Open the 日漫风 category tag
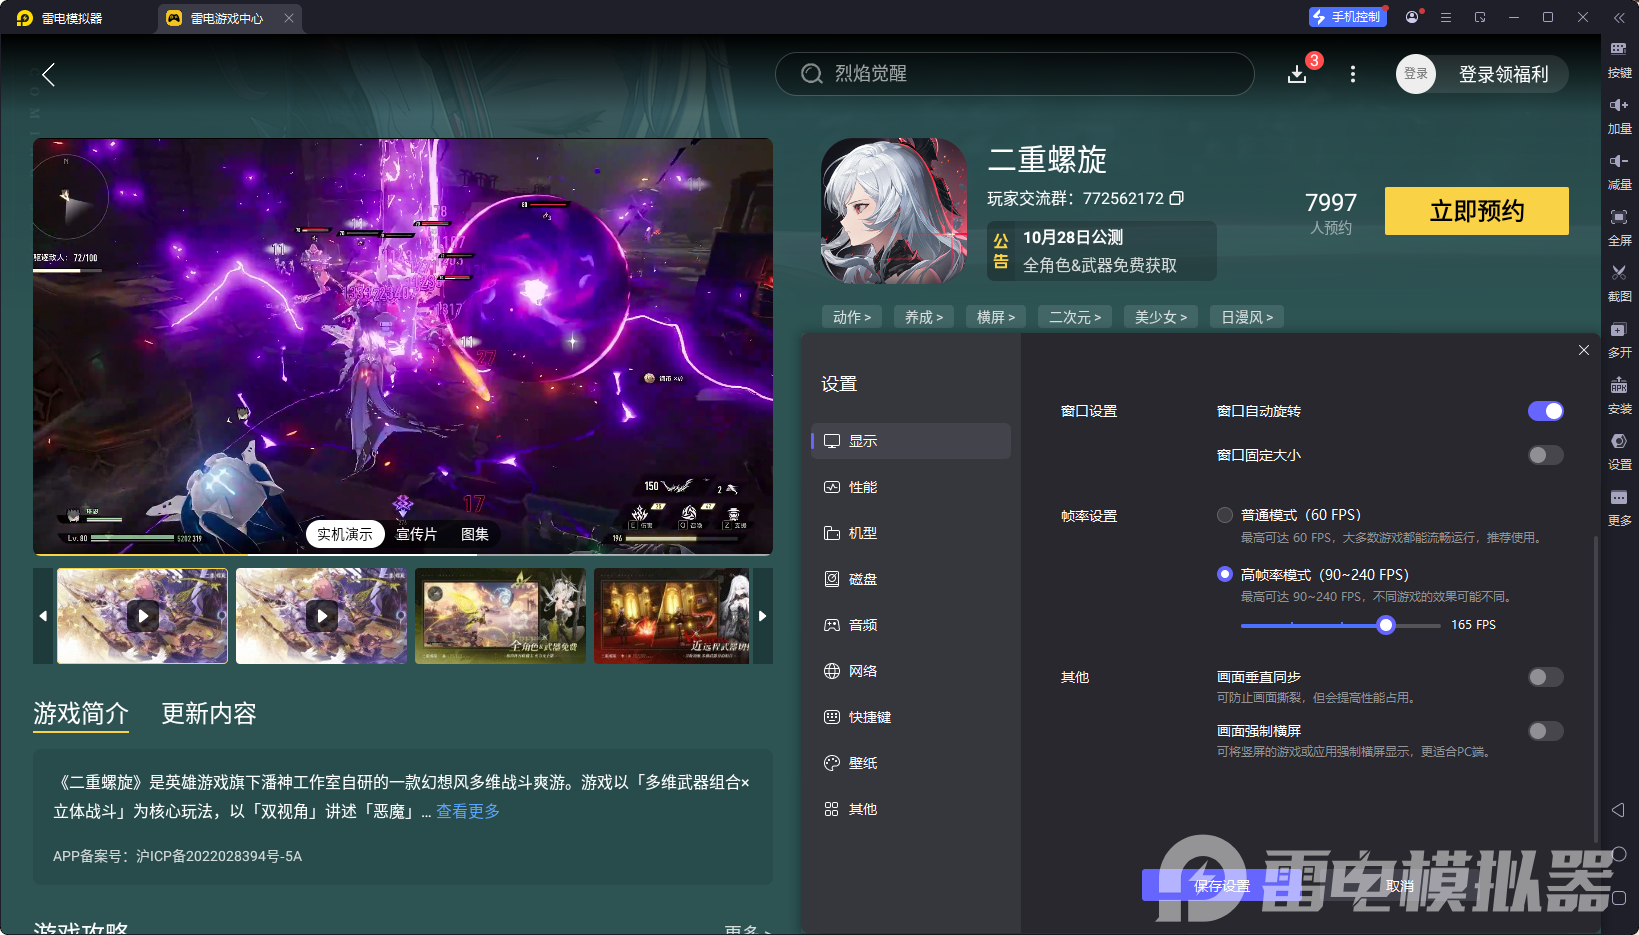The image size is (1639, 935). point(1246,316)
